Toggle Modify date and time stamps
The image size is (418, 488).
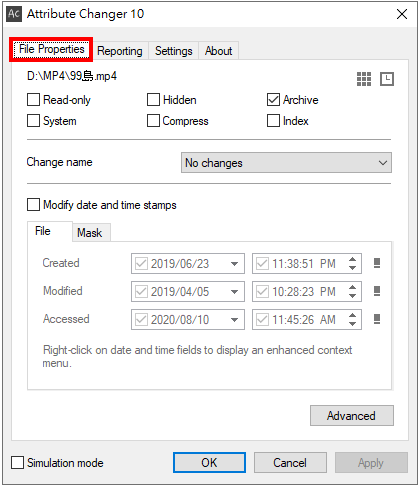pyautogui.click(x=33, y=205)
